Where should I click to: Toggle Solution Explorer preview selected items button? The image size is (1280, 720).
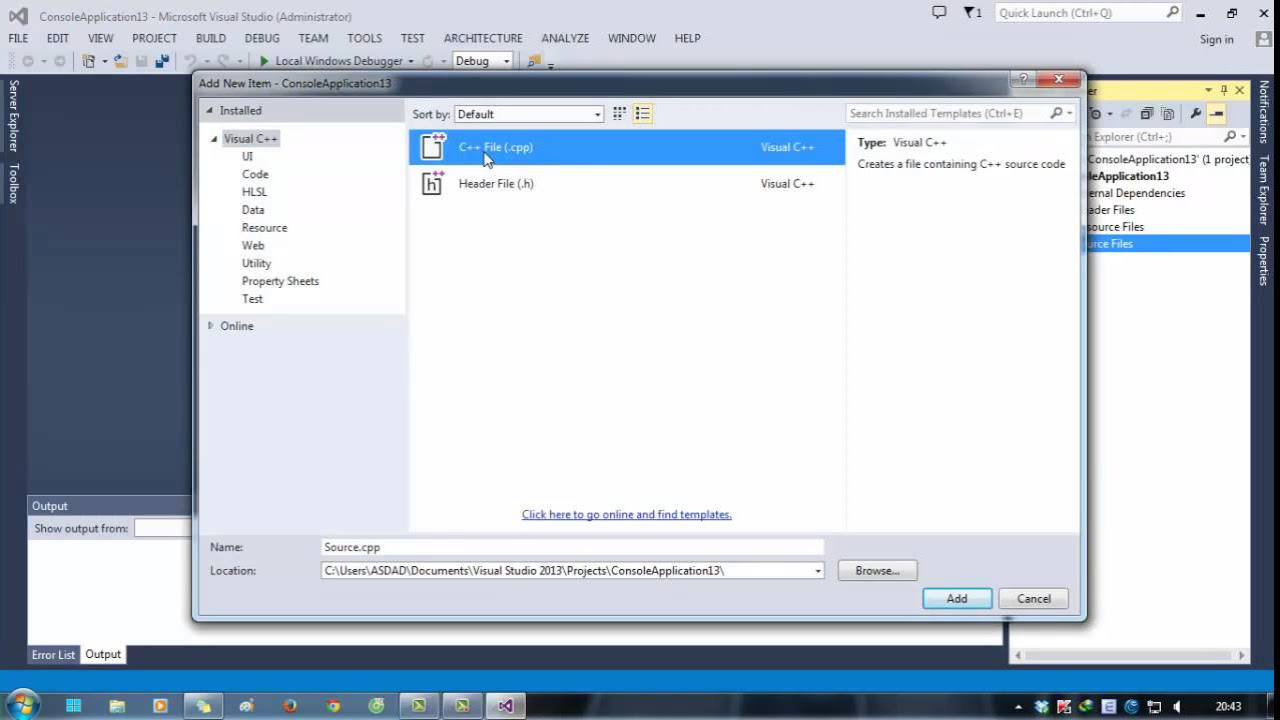coord(1217,114)
